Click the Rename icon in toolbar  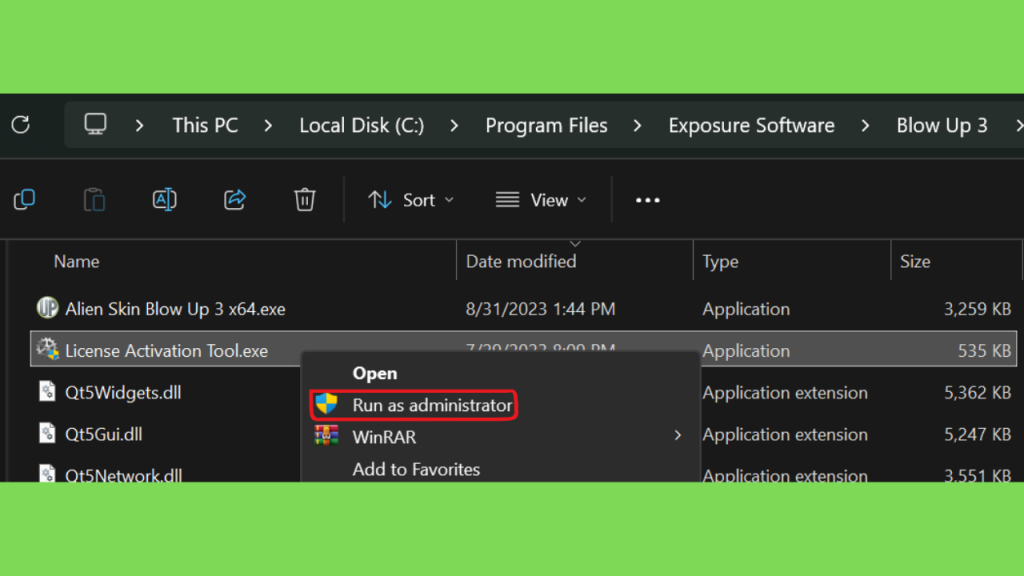pyautogui.click(x=165, y=199)
